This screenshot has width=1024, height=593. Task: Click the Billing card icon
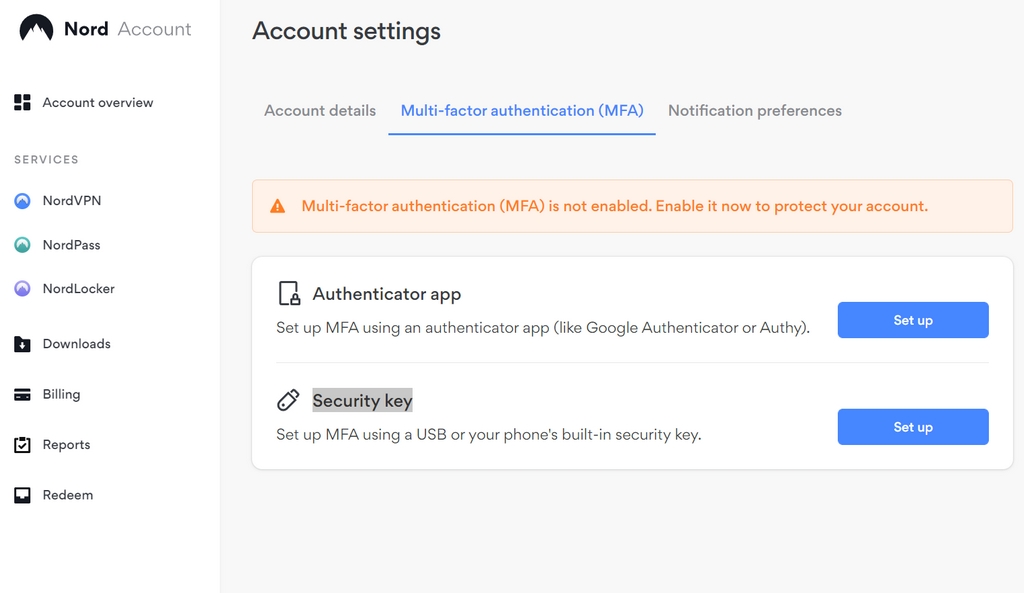click(22, 394)
